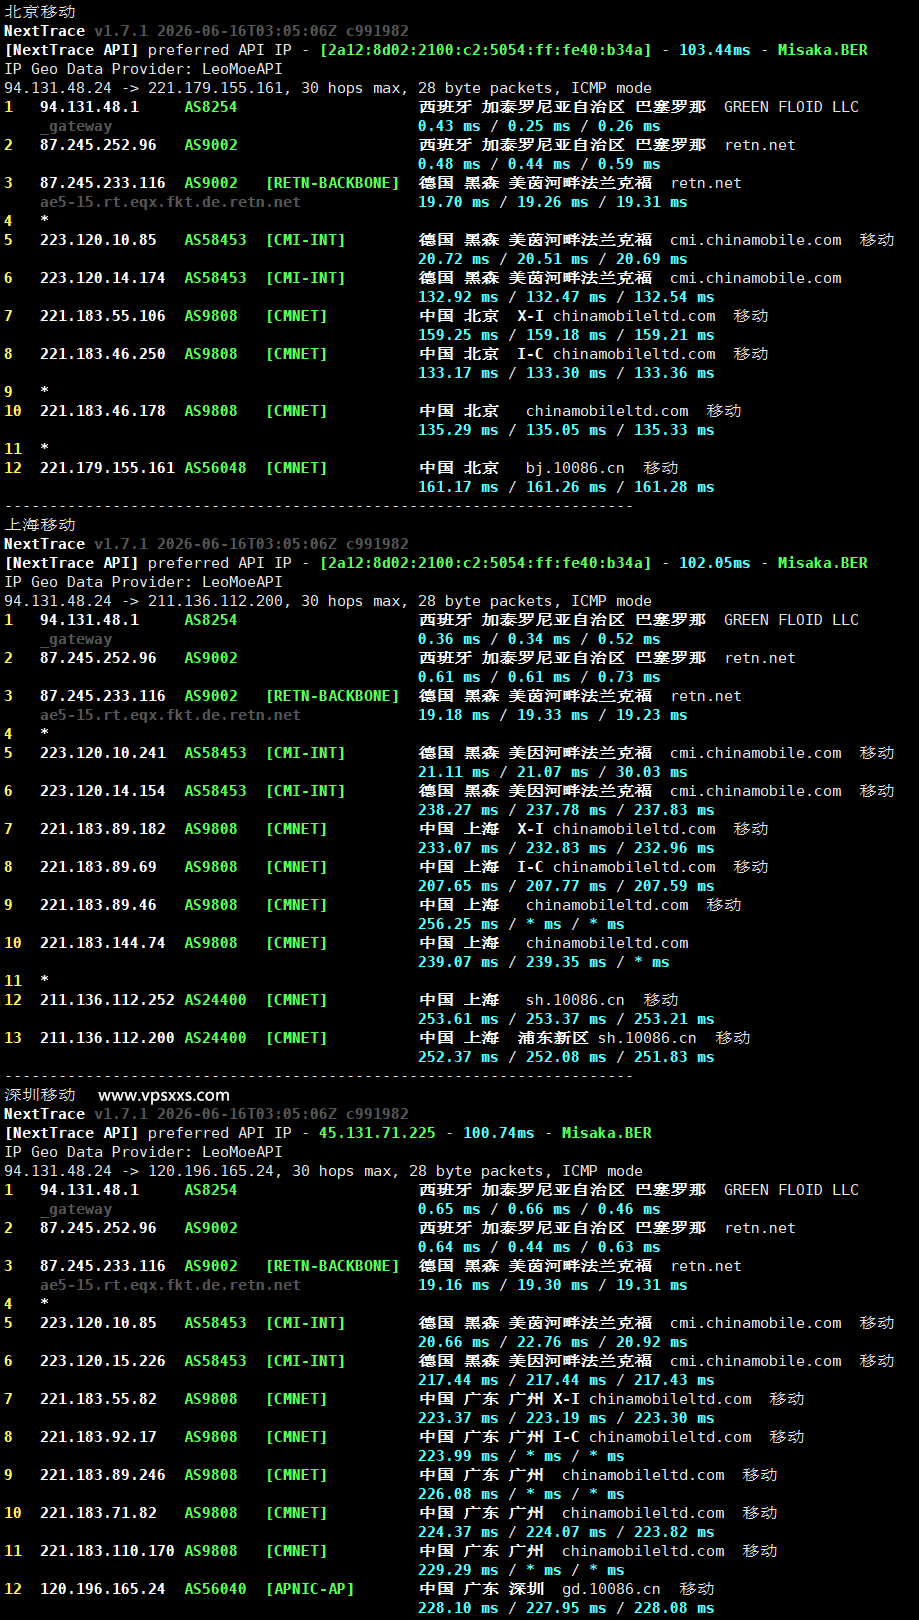The width and height of the screenshot is (919, 1620).
Task: Click the [APNIC-AP] tag
Action: (x=310, y=1589)
